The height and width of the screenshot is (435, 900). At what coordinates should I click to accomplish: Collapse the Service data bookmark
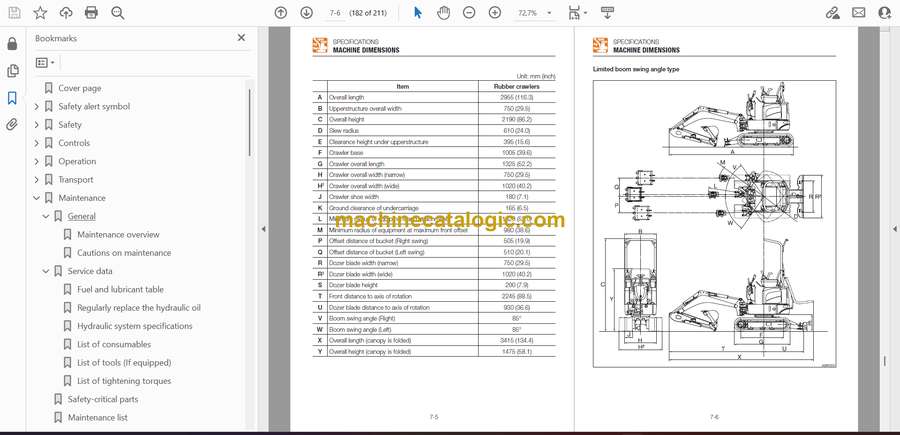(x=46, y=271)
